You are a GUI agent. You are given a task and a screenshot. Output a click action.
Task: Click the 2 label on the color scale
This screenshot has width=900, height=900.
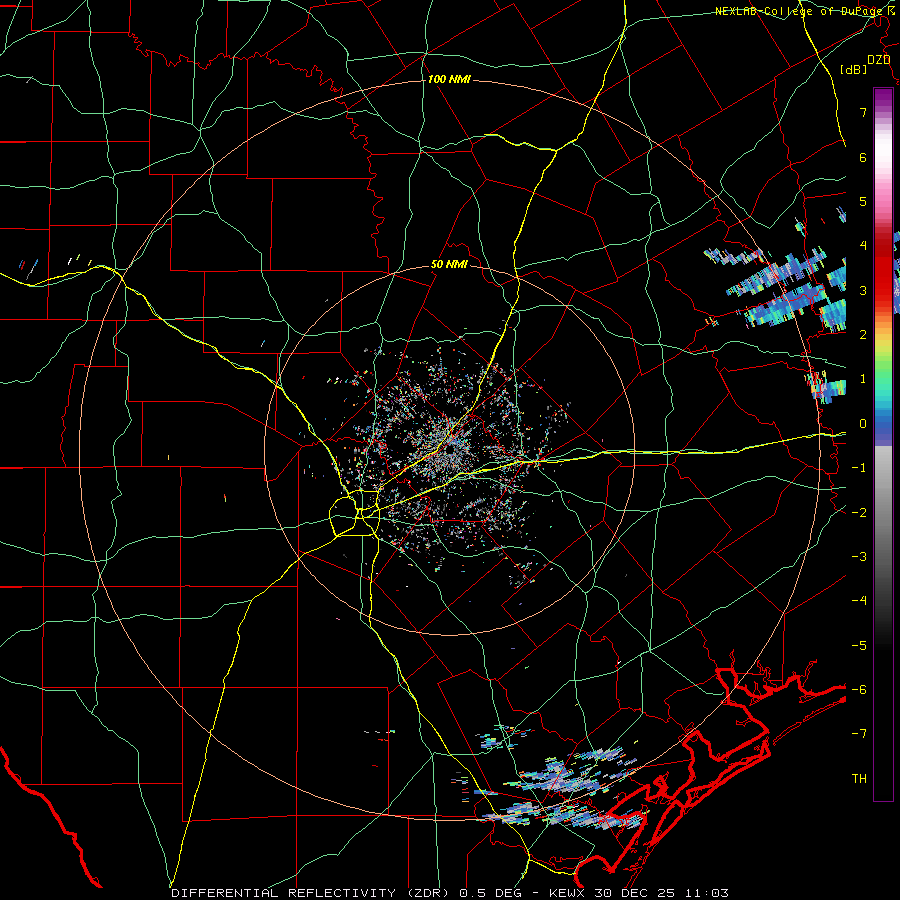pos(863,335)
